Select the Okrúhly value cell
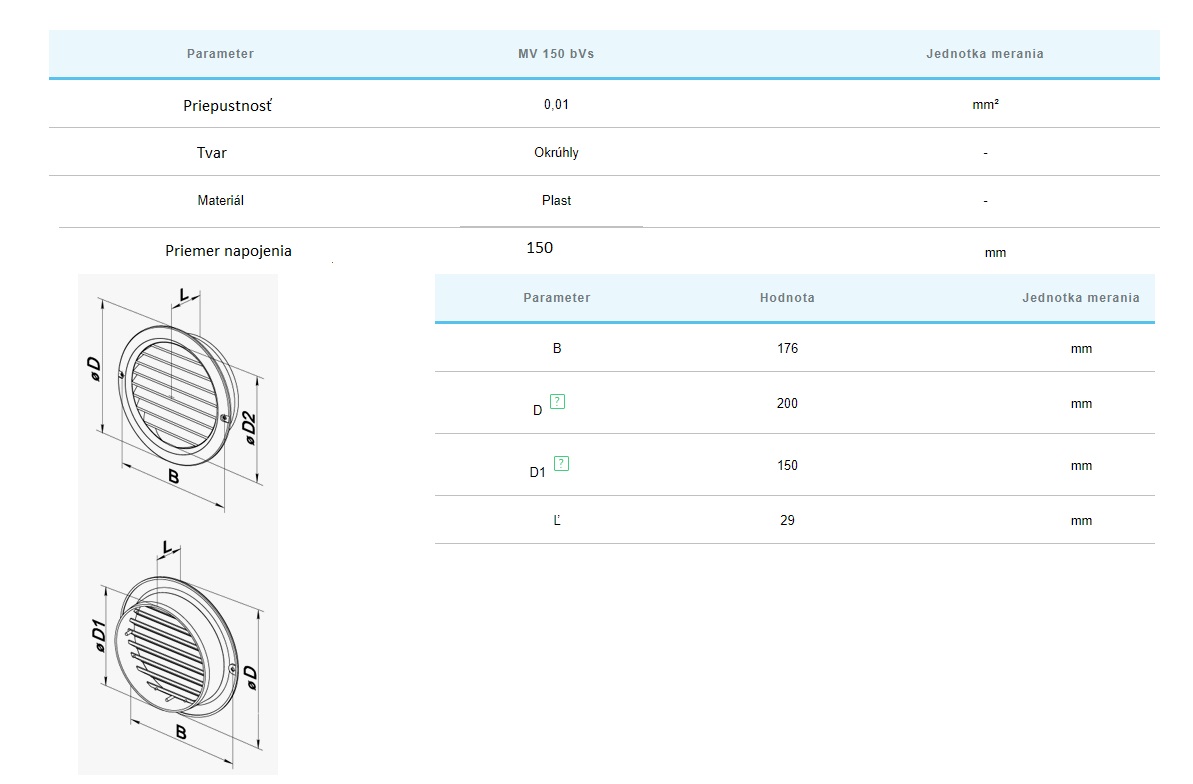Viewport: 1193px width, 784px height. point(556,153)
